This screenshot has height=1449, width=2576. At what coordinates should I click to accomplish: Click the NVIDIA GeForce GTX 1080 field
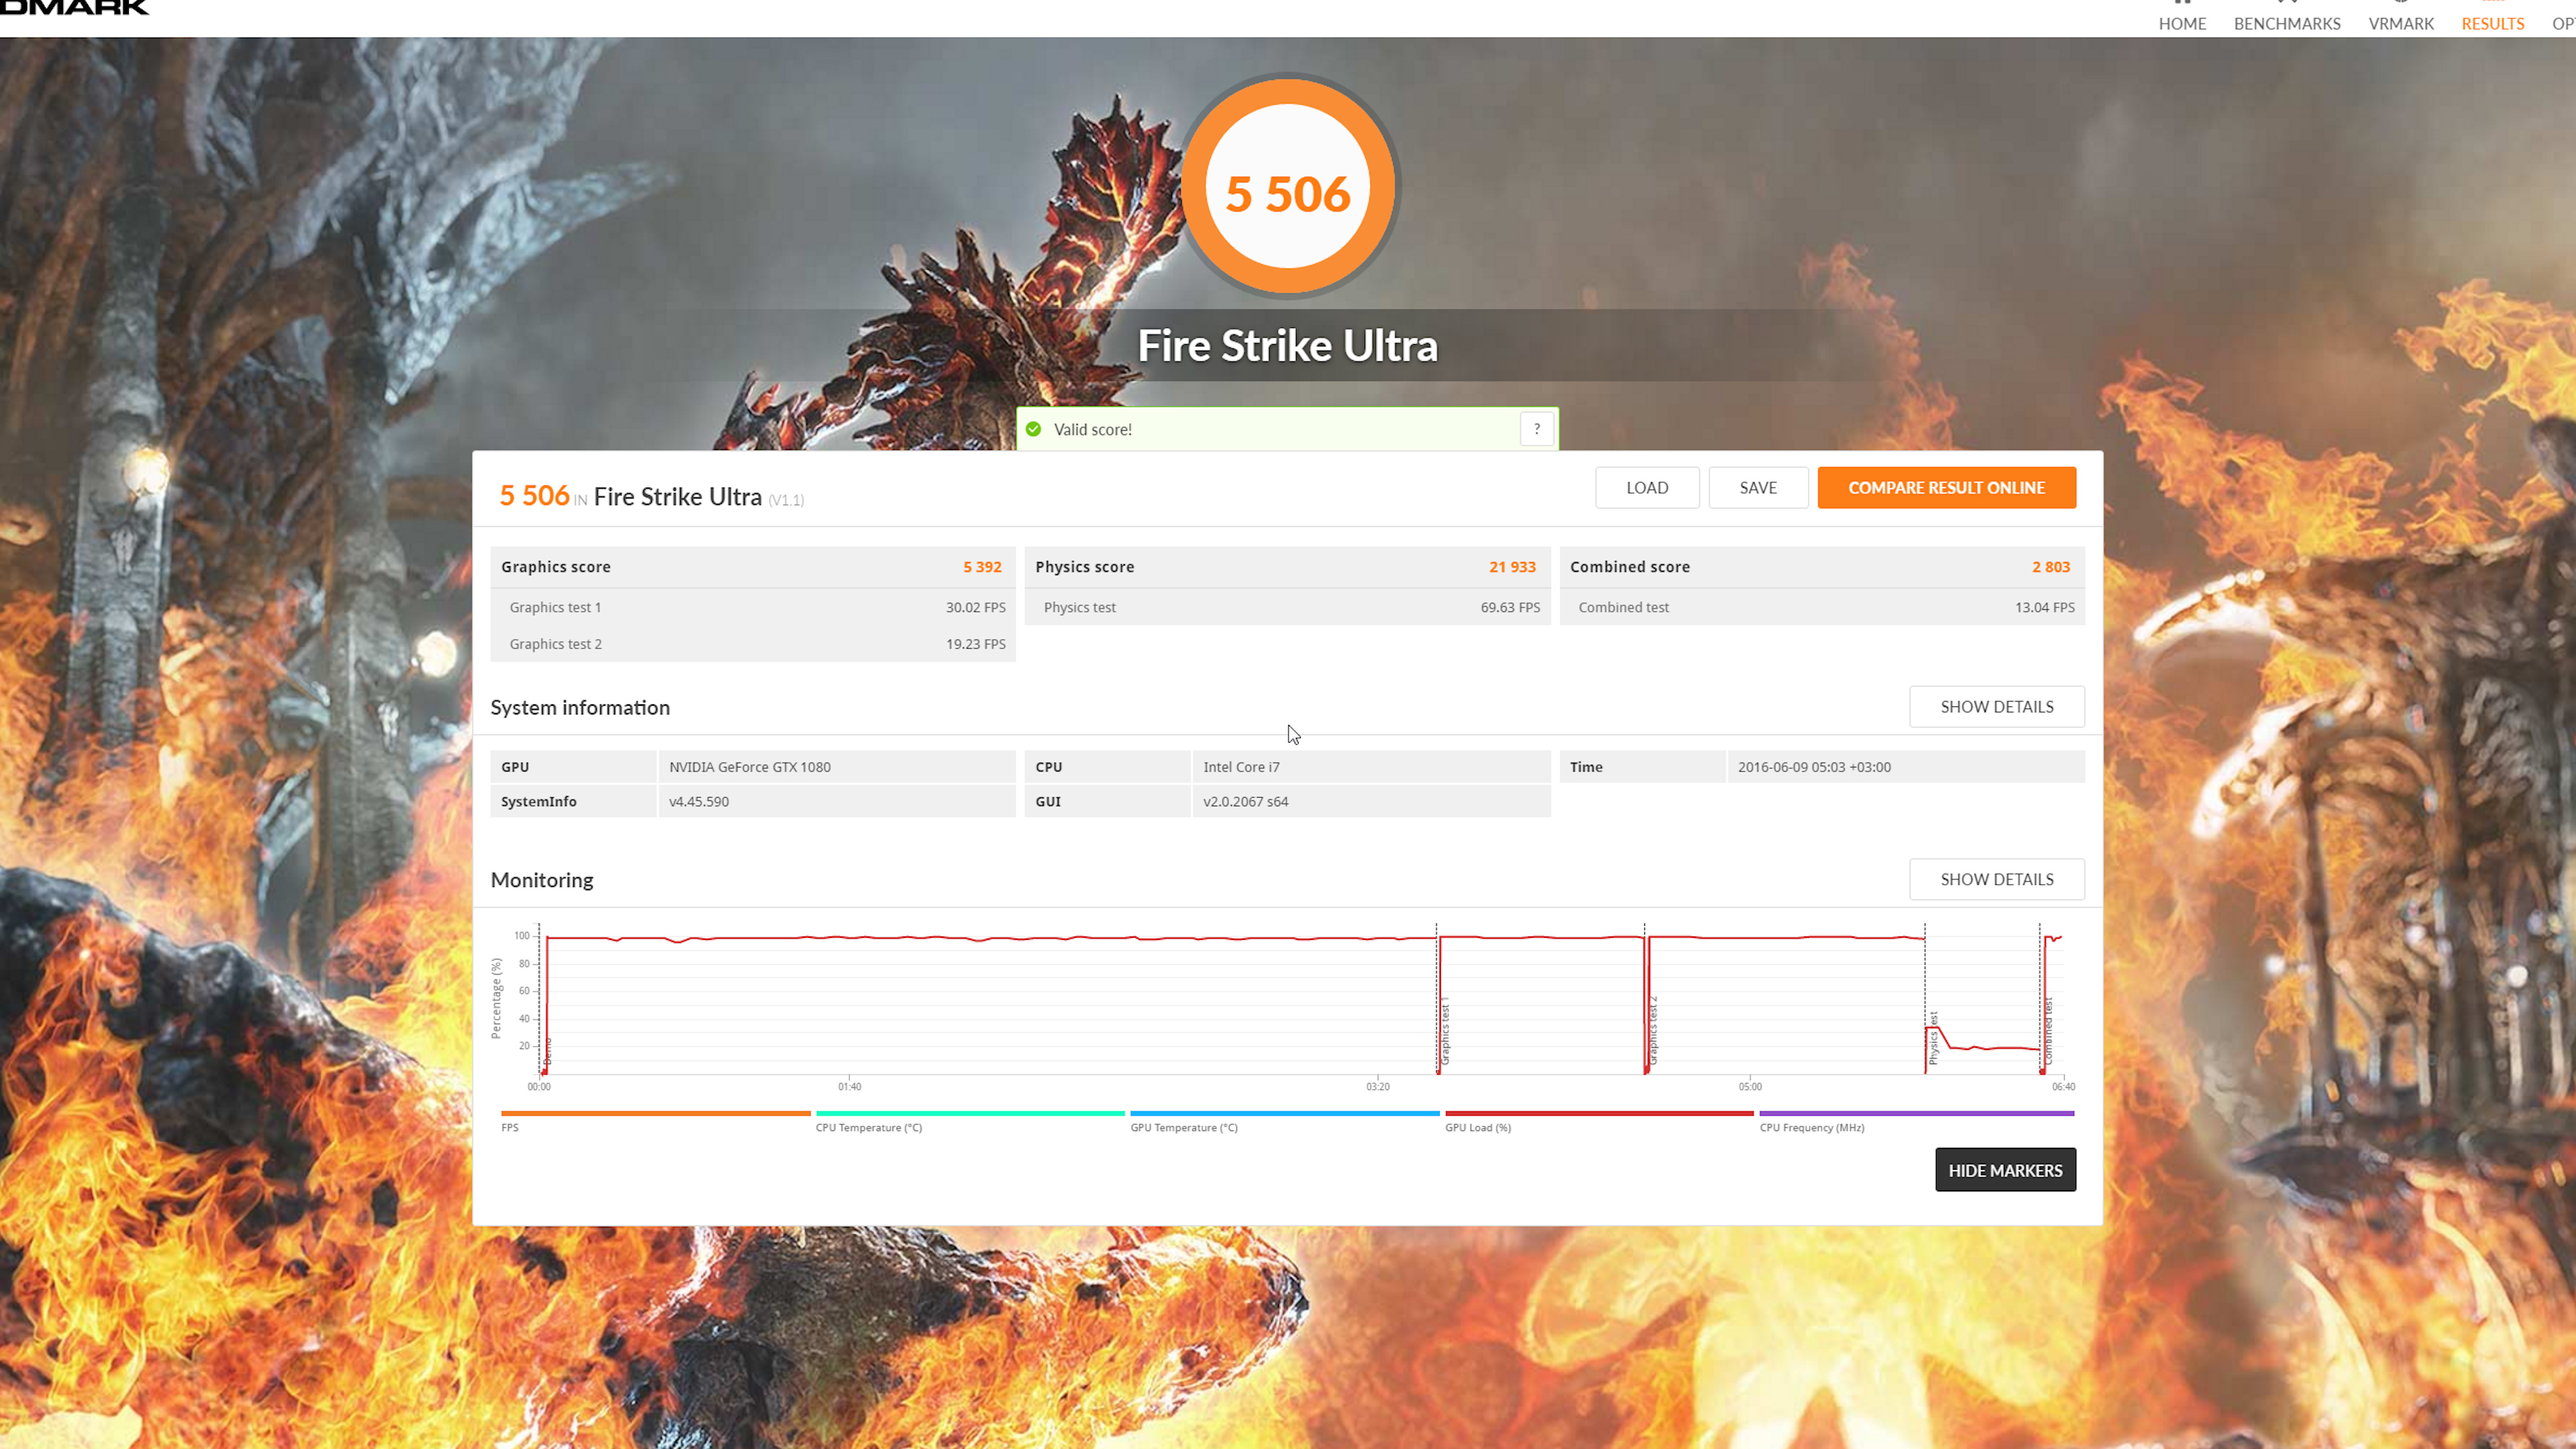pos(836,766)
